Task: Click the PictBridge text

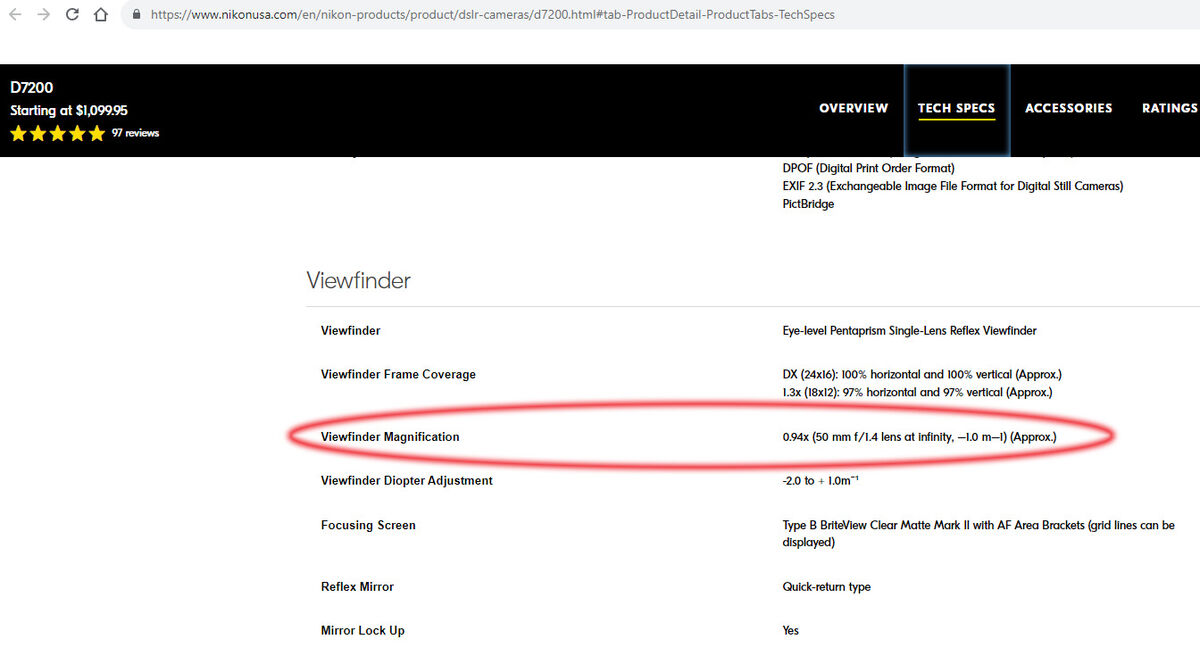Action: tap(808, 204)
